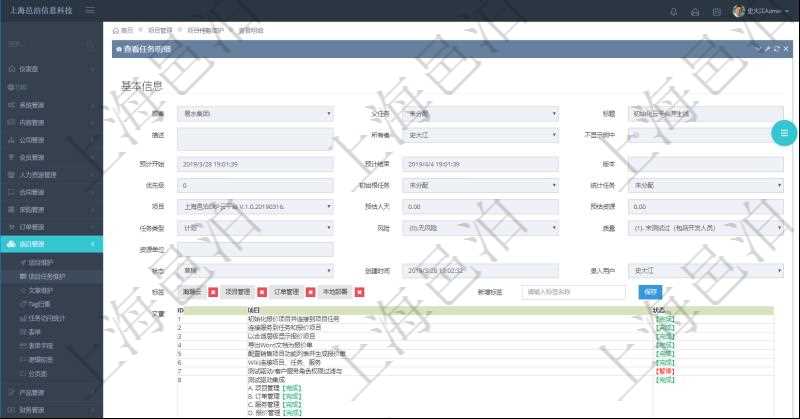The image size is (800, 419).
Task: Go to 首页 breadcrumb link
Action: (126, 31)
